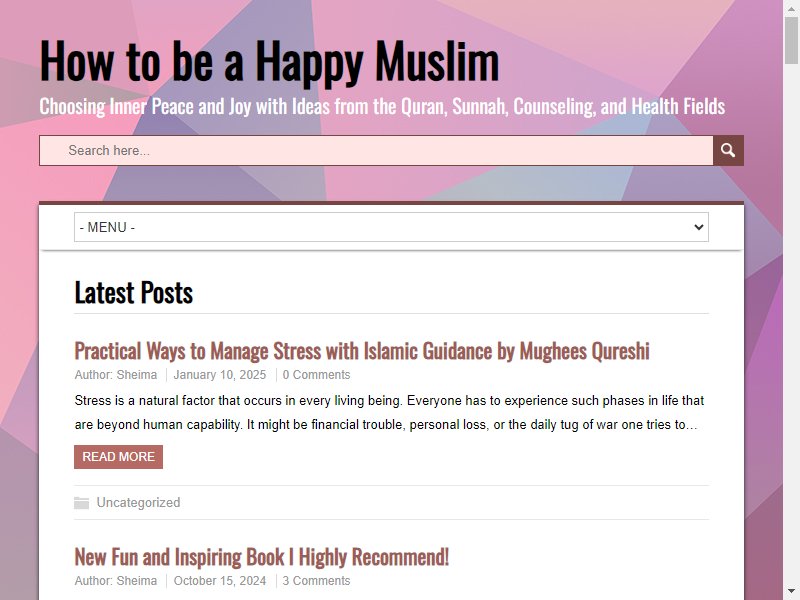Click the stress post excerpt text

pyautogui.click(x=389, y=412)
